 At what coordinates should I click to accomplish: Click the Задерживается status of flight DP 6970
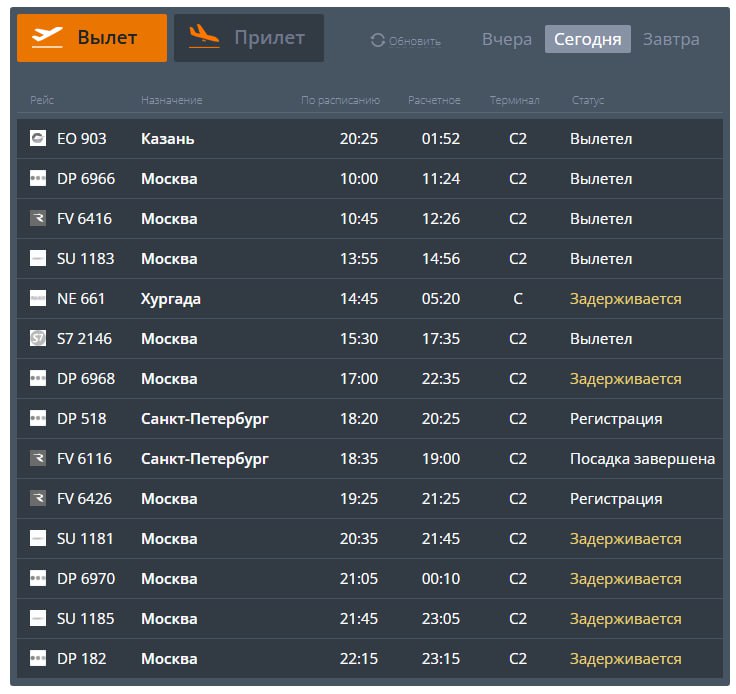625,578
